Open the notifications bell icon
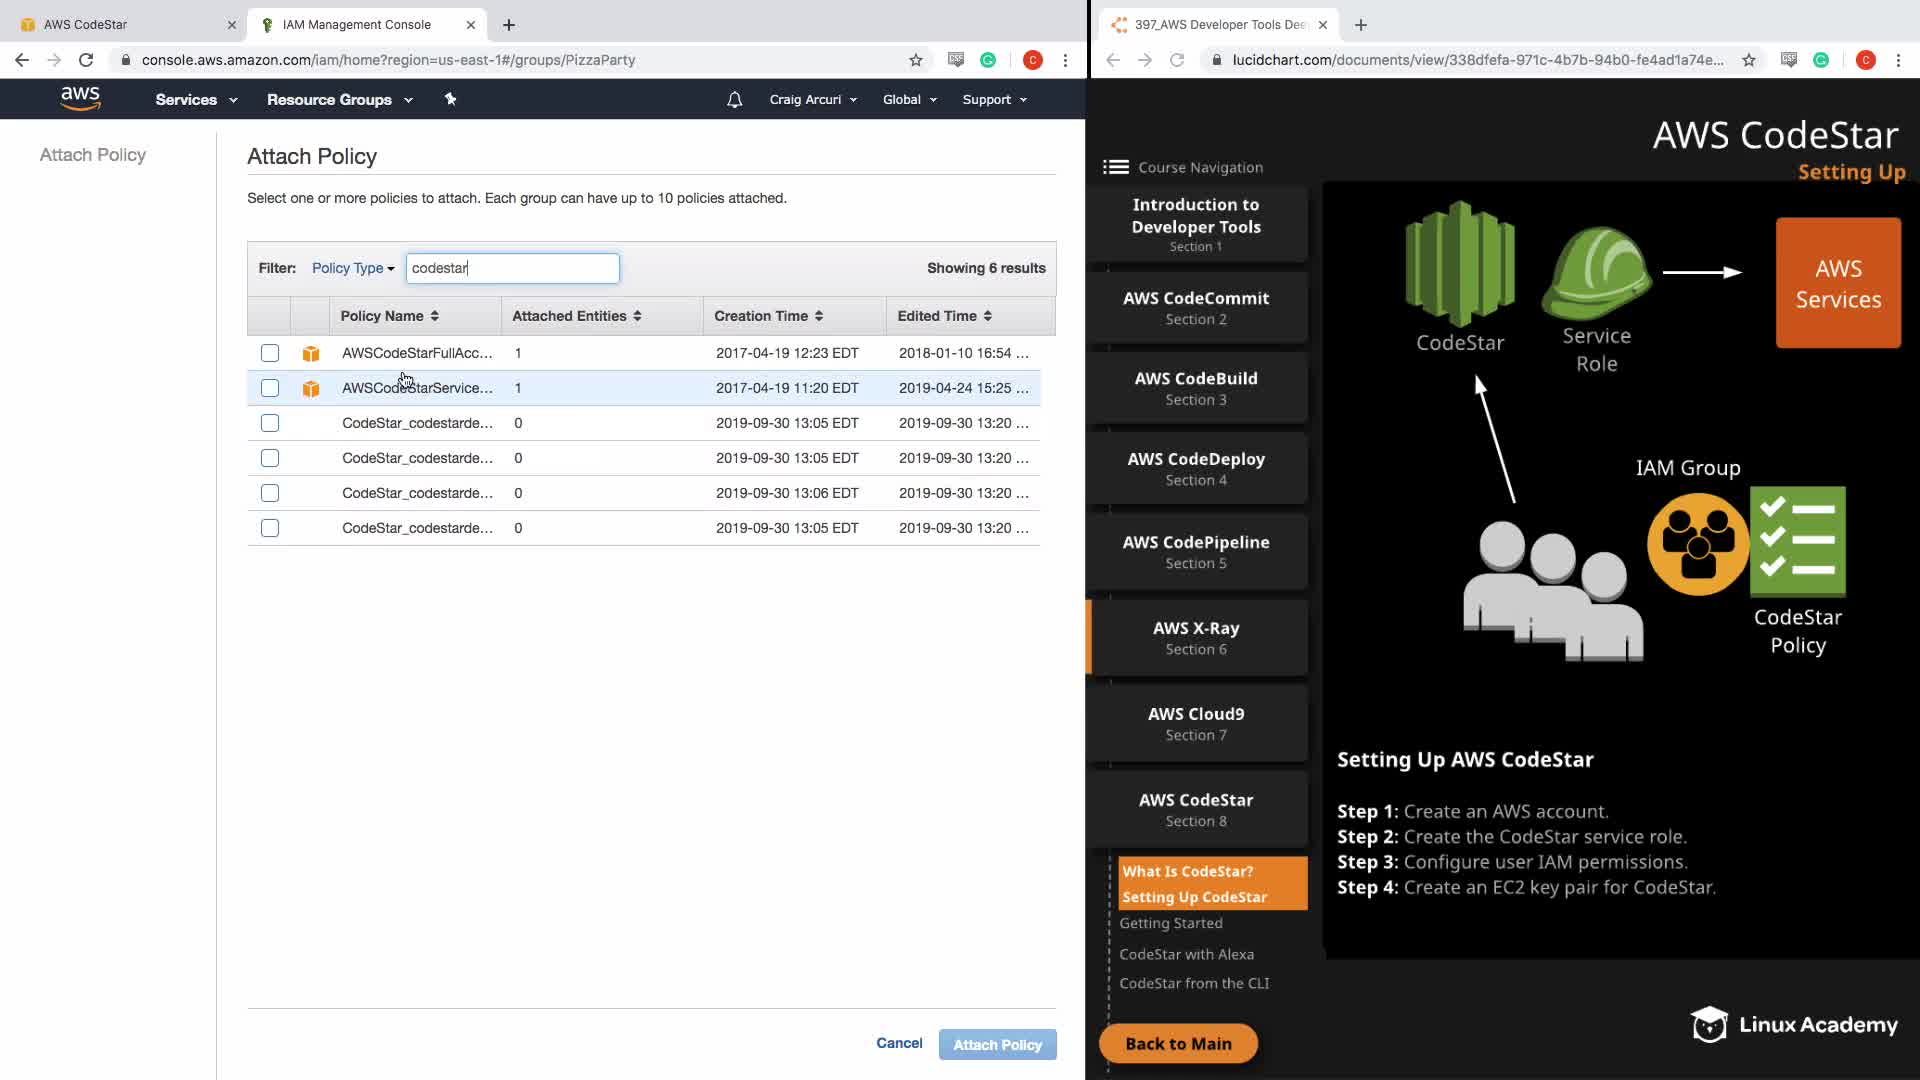1920x1080 pixels. (x=734, y=100)
